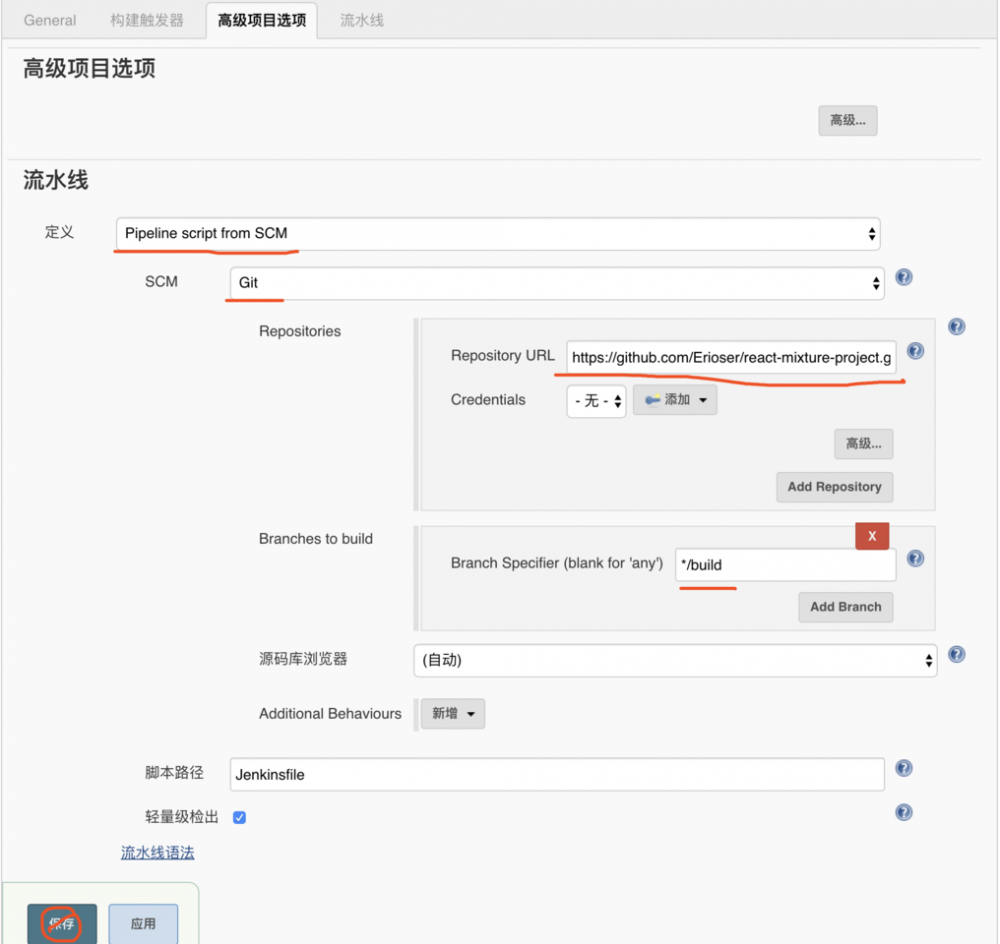Switch to the 流水线 tab
This screenshot has height=944, width=1000.
[x=362, y=20]
